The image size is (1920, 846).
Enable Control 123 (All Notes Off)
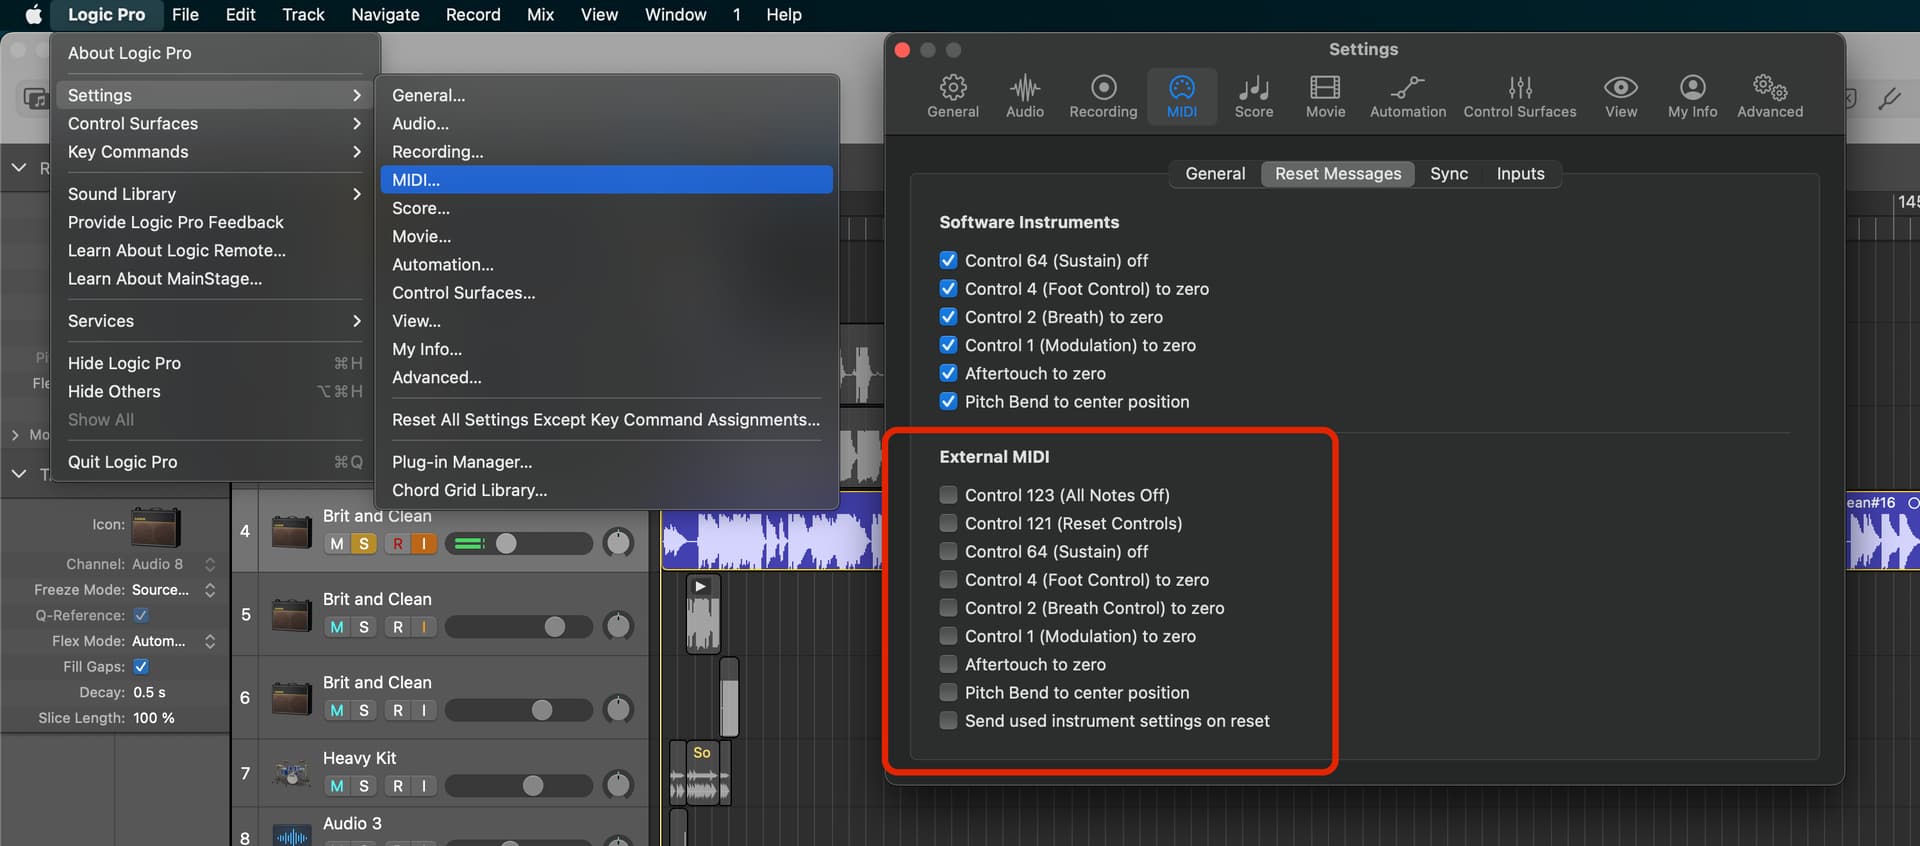coord(948,495)
